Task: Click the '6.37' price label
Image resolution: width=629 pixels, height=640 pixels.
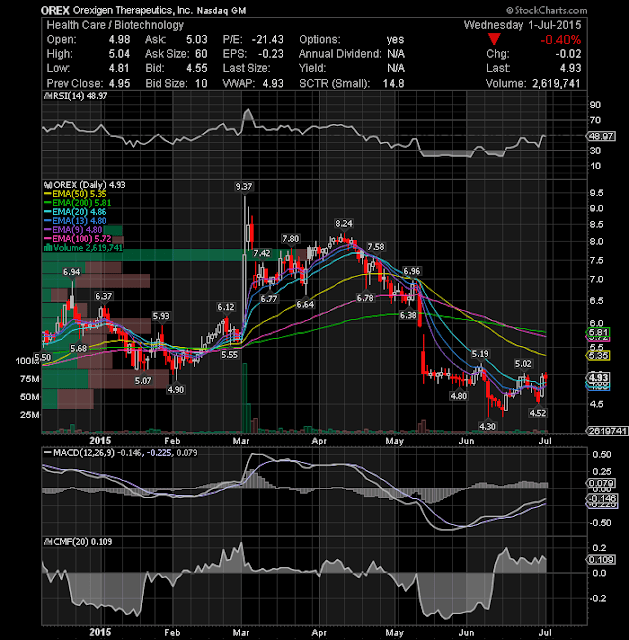Action: click(103, 296)
